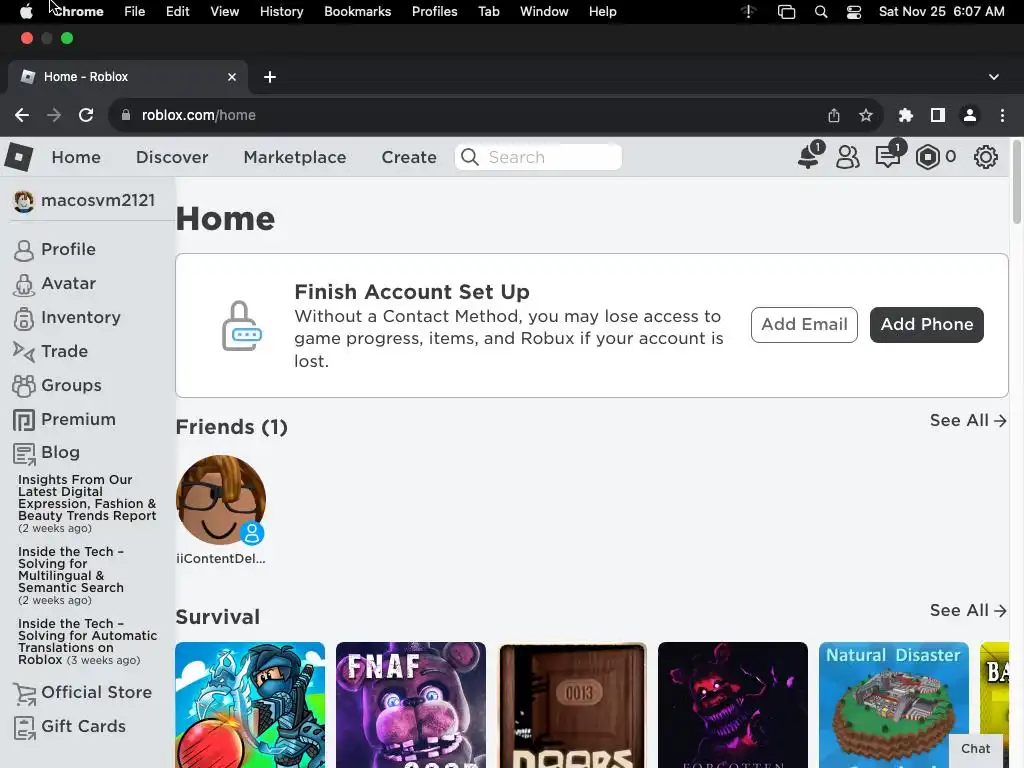Click the Add Phone button
Image resolution: width=1024 pixels, height=768 pixels.
(927, 325)
